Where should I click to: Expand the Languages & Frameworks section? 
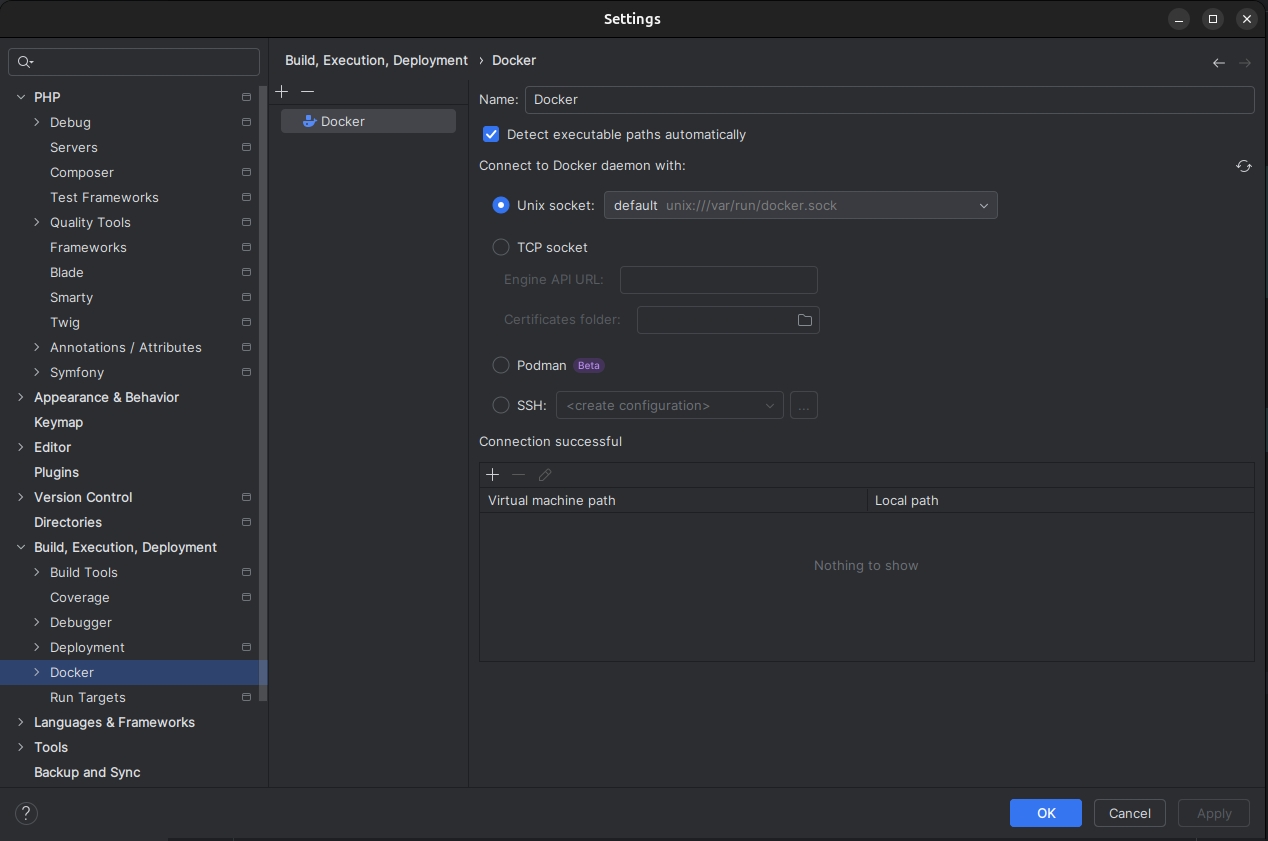coord(21,722)
